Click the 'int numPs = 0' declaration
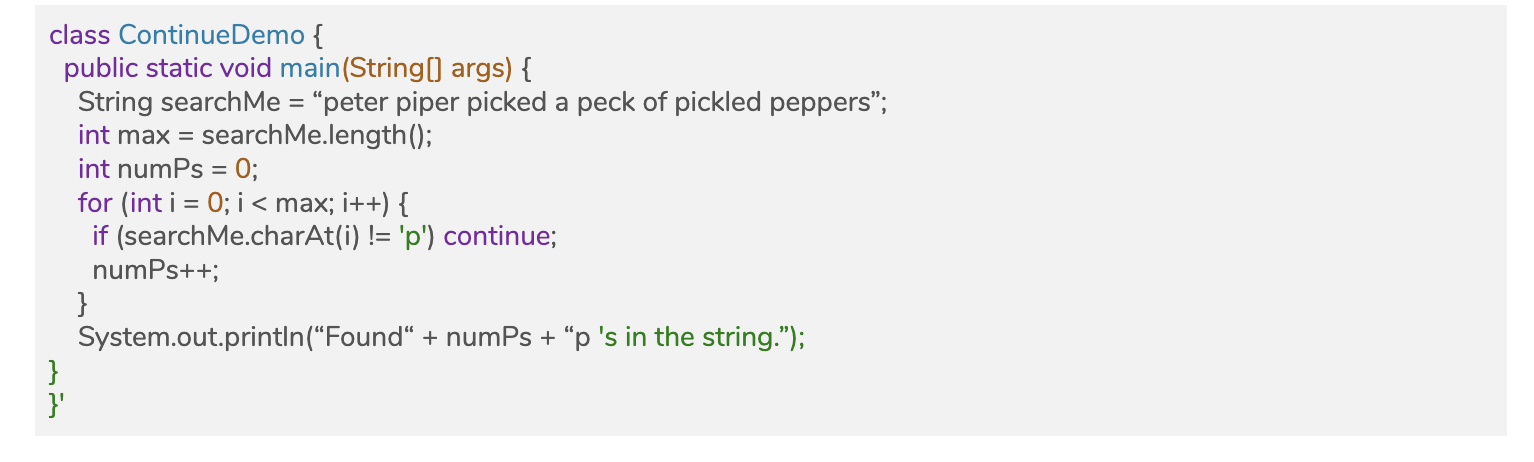 (168, 170)
